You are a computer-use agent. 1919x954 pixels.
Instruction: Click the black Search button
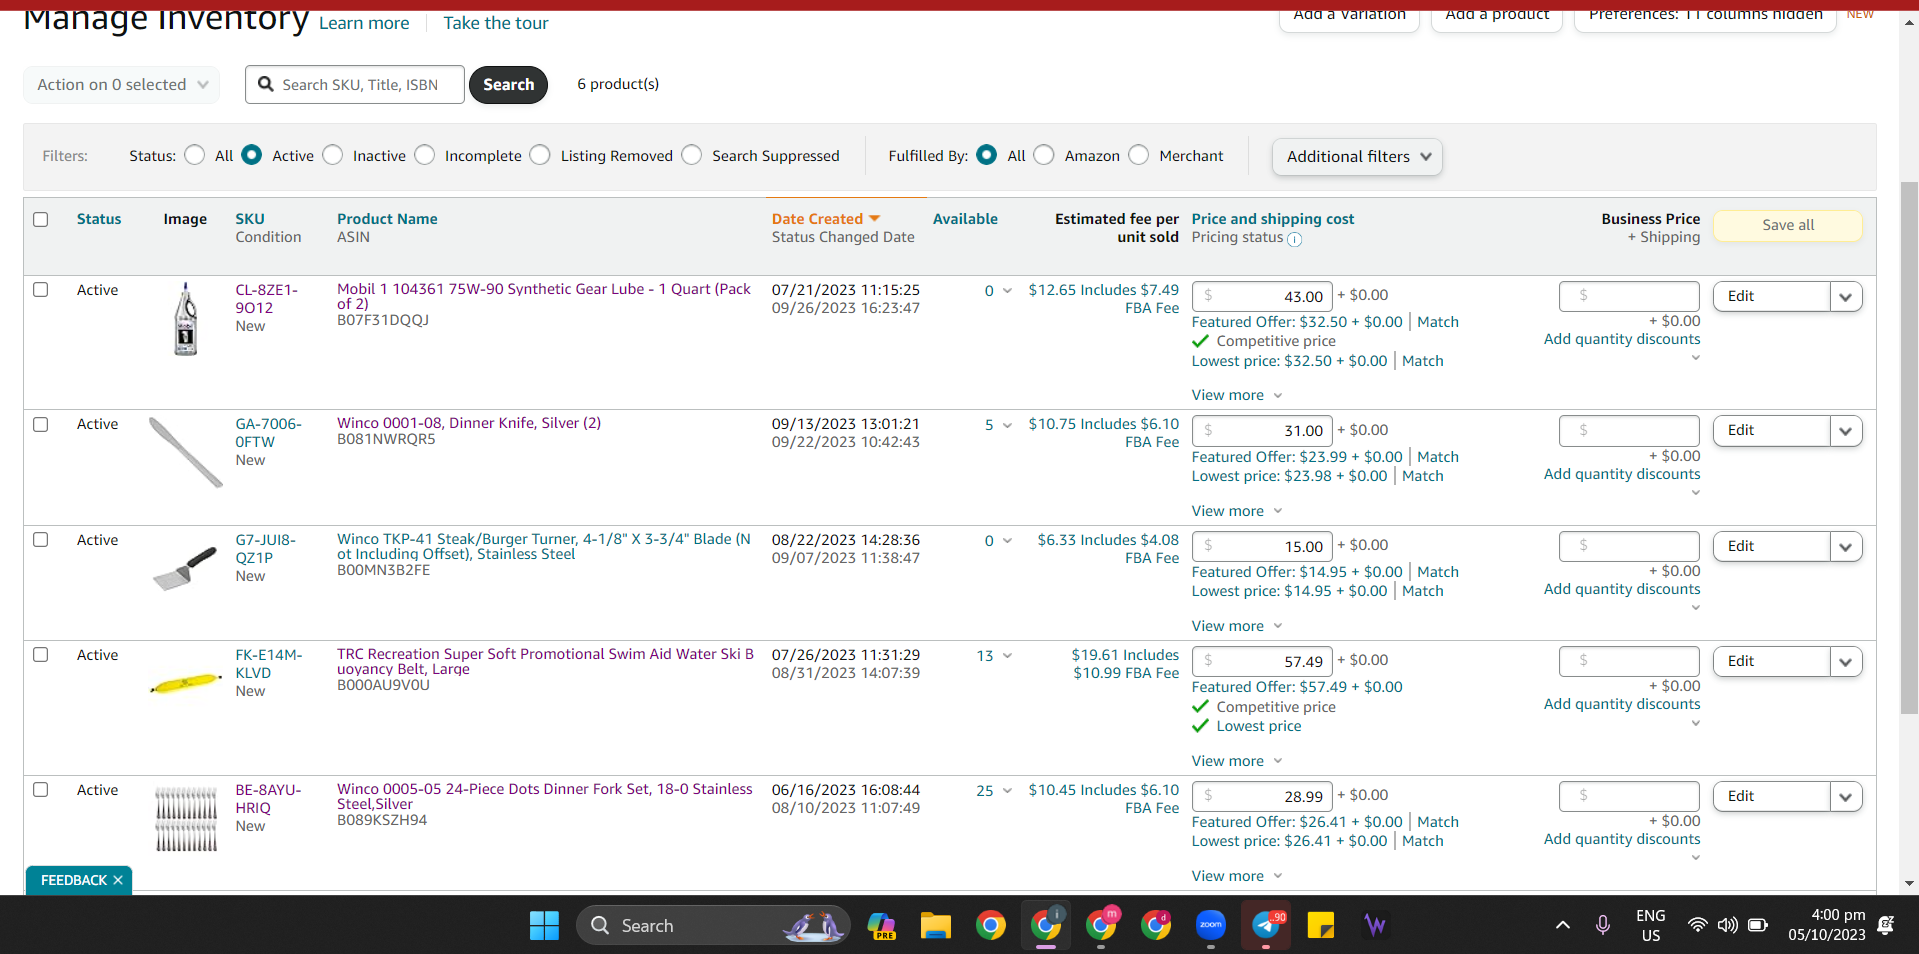click(509, 85)
